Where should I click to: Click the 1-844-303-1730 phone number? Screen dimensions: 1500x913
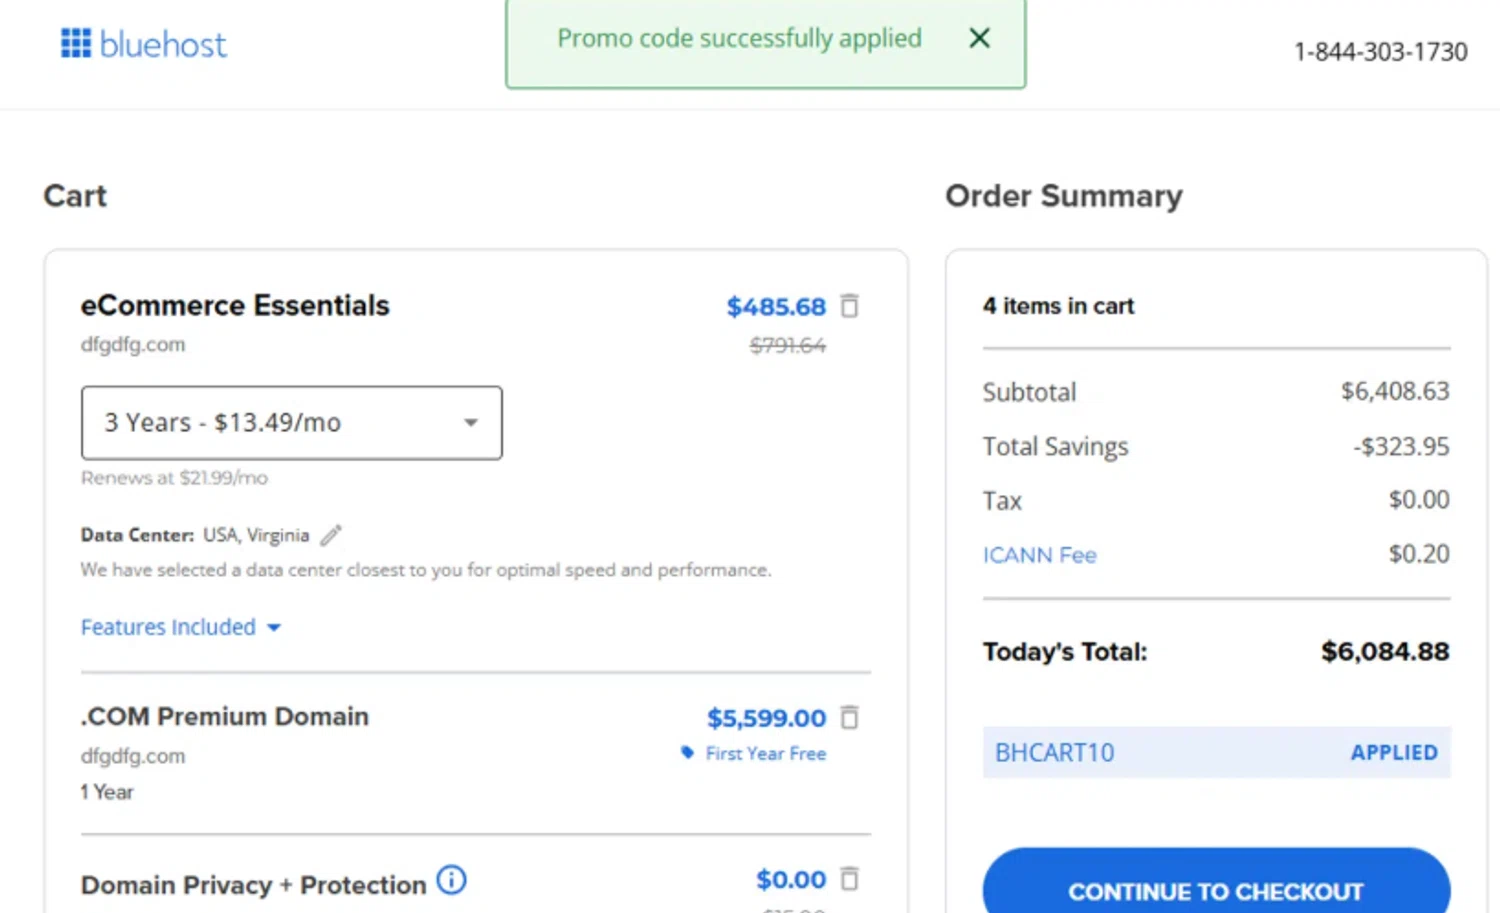coord(1380,52)
